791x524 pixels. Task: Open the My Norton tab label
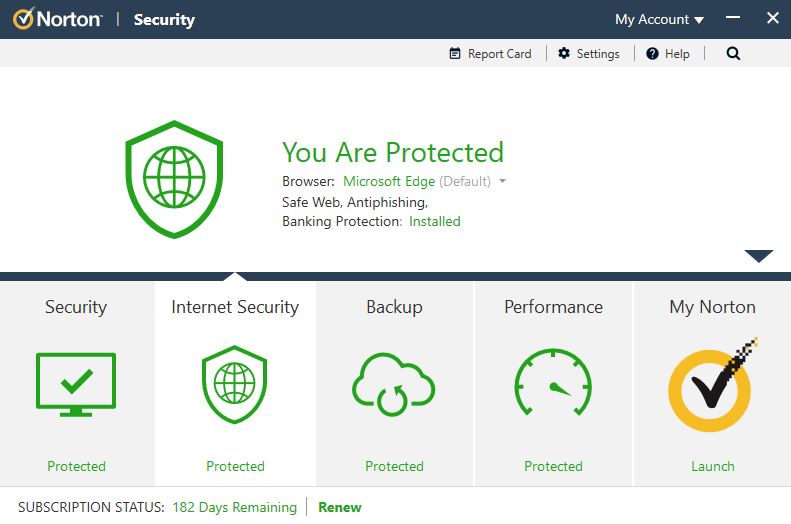pos(712,307)
